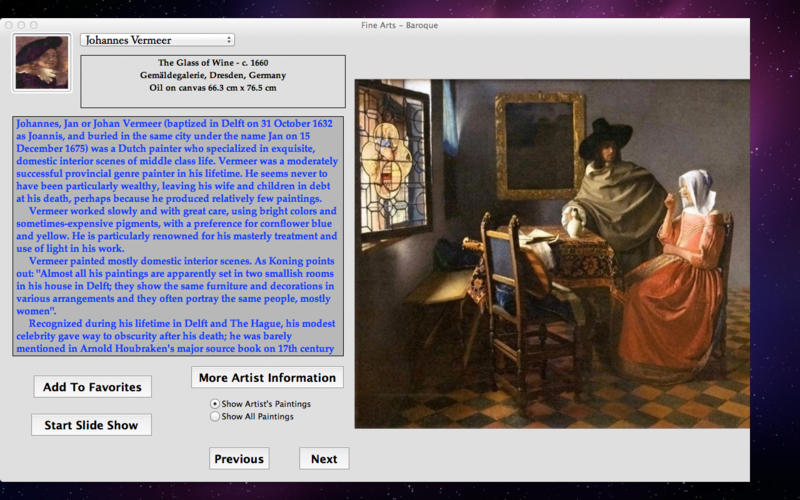Start the slide show

91,425
